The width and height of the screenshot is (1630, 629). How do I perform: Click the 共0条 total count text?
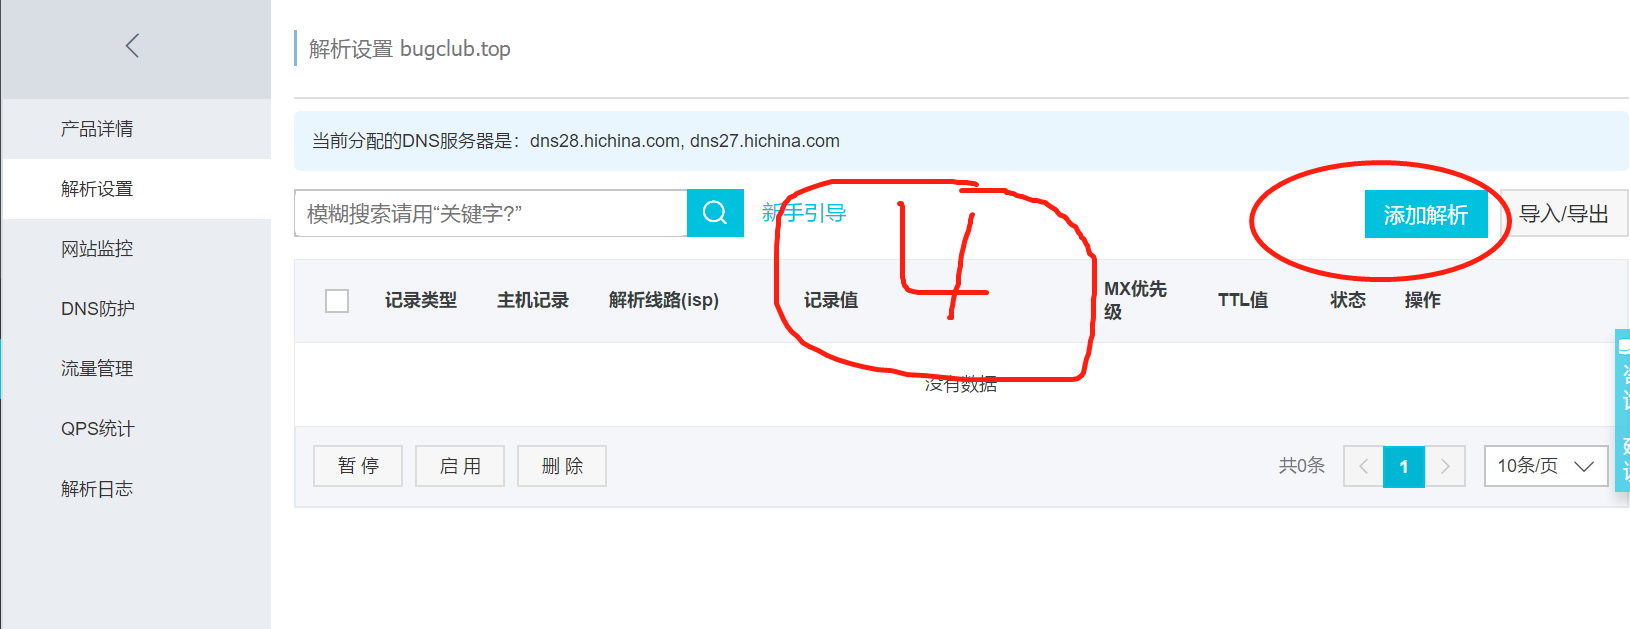point(1301,466)
